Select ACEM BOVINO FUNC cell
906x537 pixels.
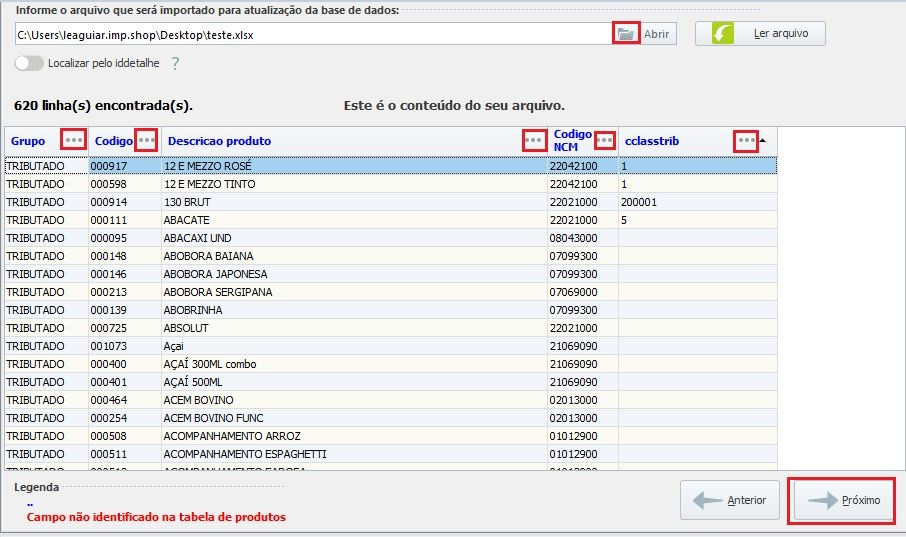click(x=354, y=417)
